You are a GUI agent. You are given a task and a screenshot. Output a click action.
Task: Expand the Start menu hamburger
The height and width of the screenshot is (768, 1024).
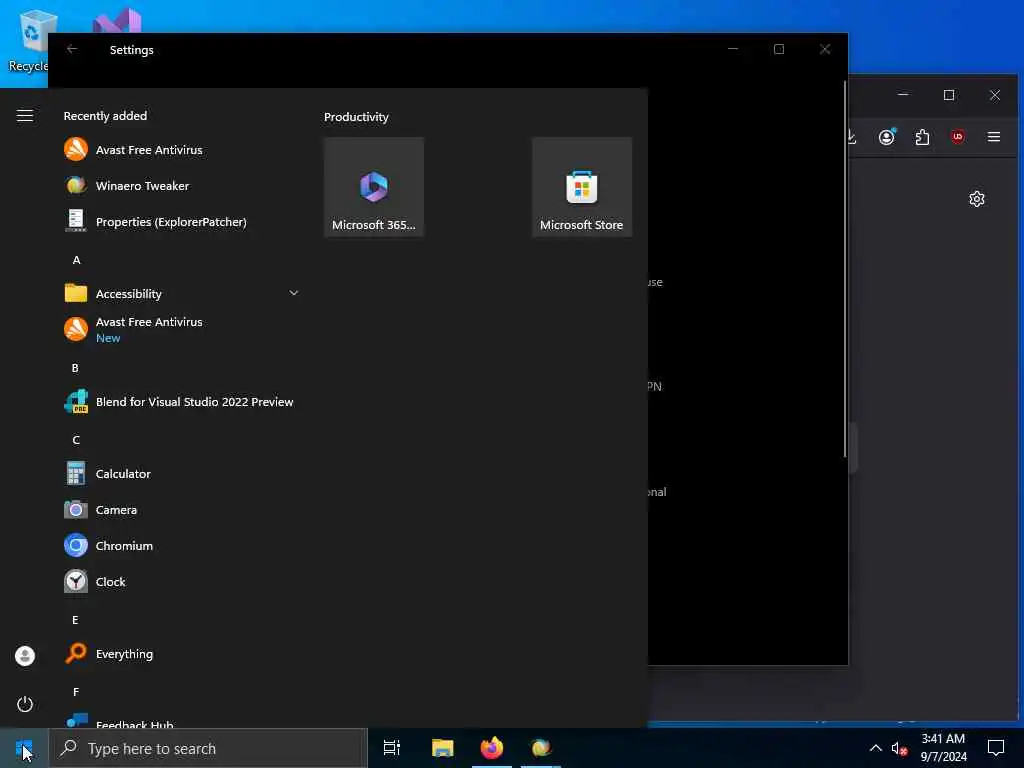[25, 116]
